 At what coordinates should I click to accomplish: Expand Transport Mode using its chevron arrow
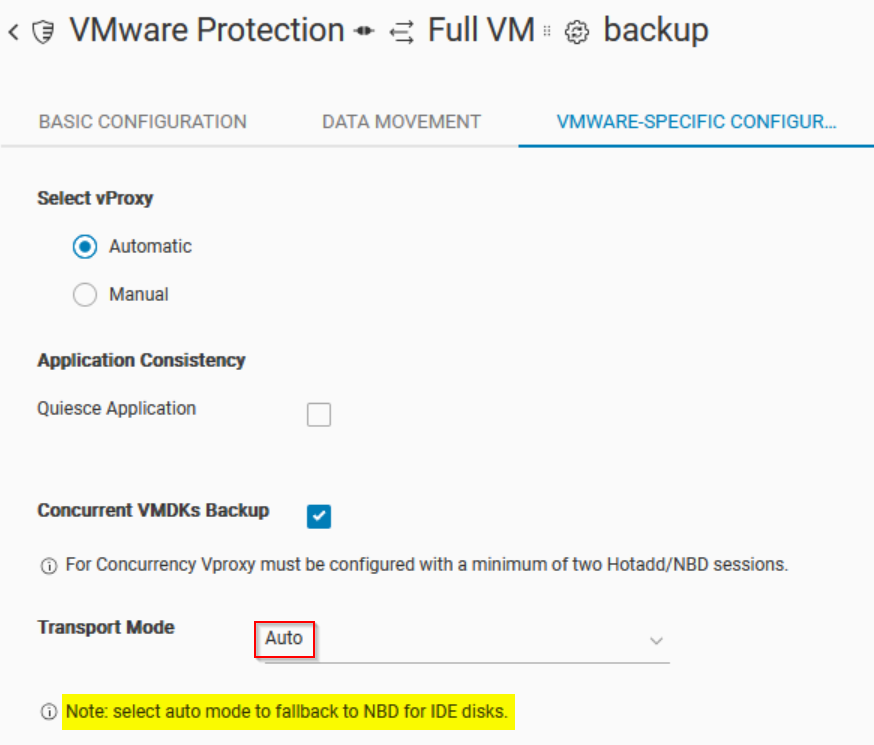[x=656, y=640]
